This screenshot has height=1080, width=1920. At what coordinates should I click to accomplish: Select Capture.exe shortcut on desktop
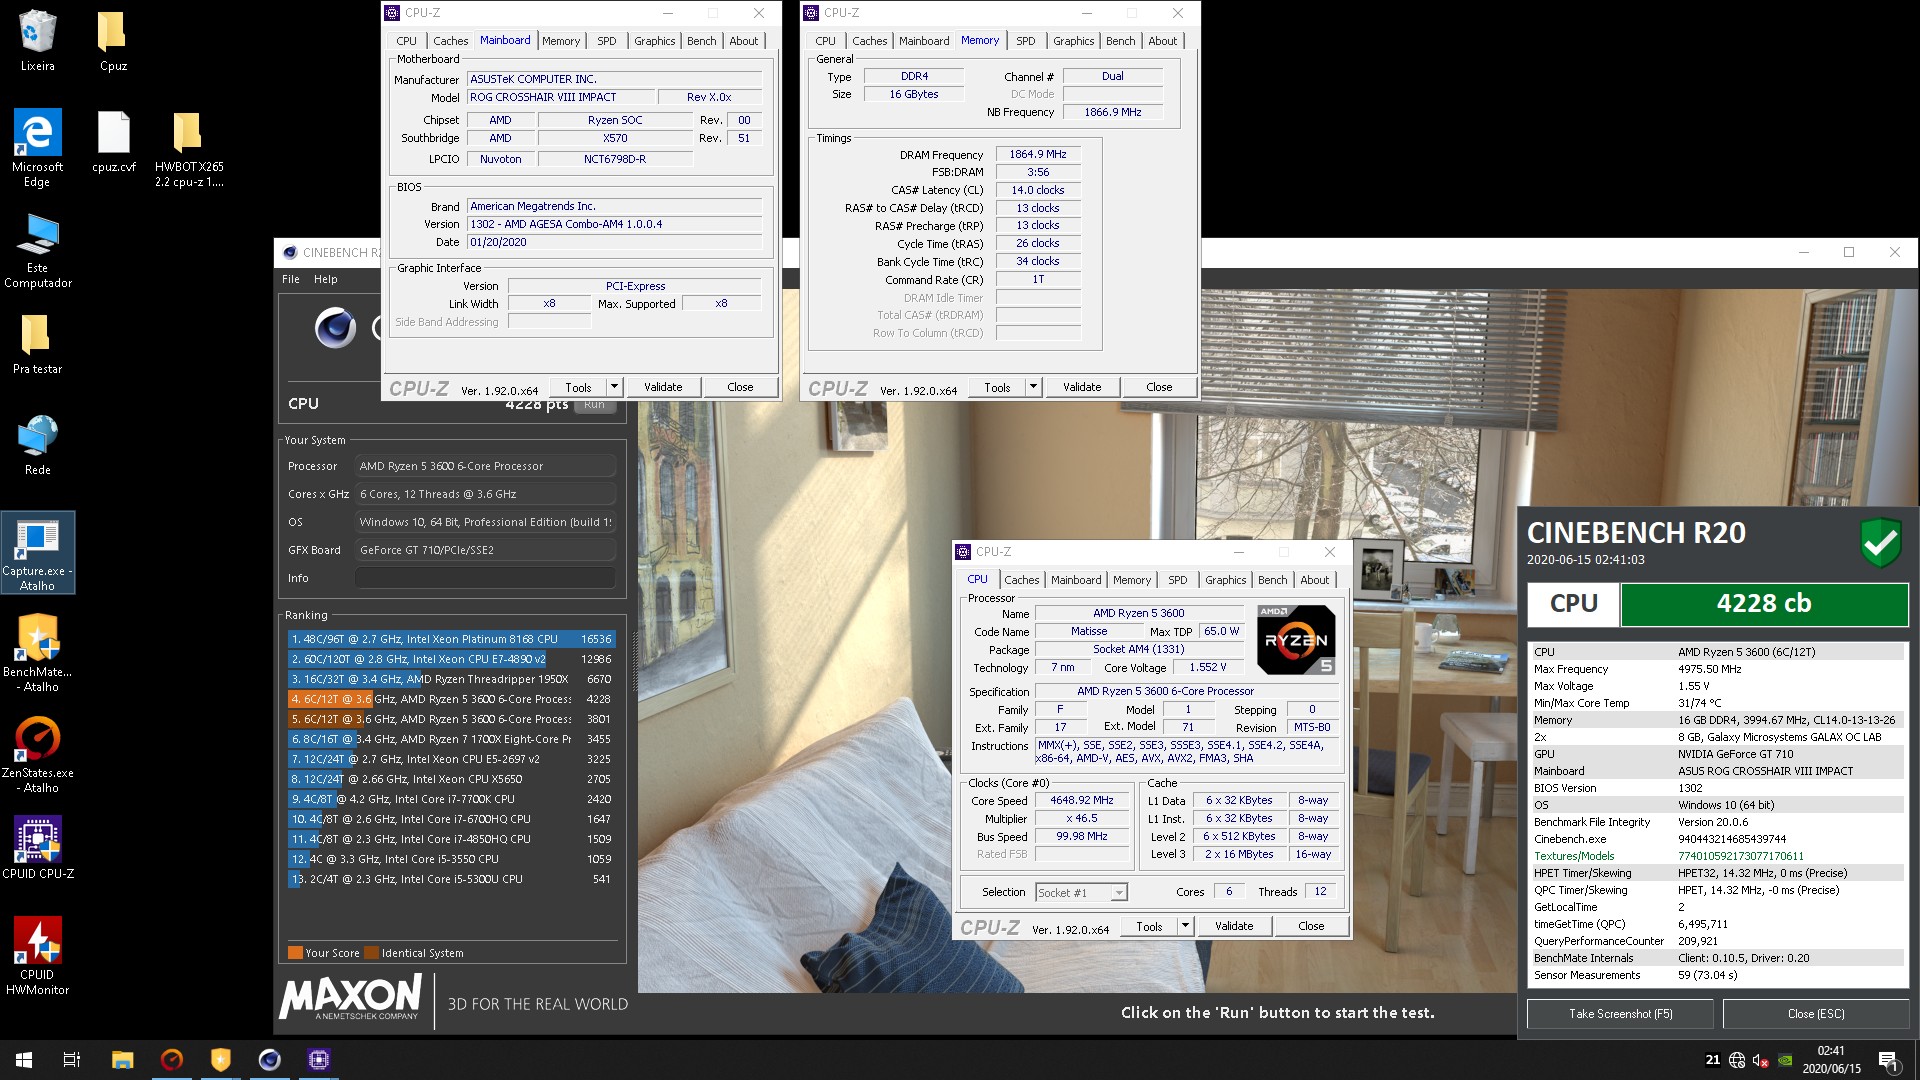[38, 553]
